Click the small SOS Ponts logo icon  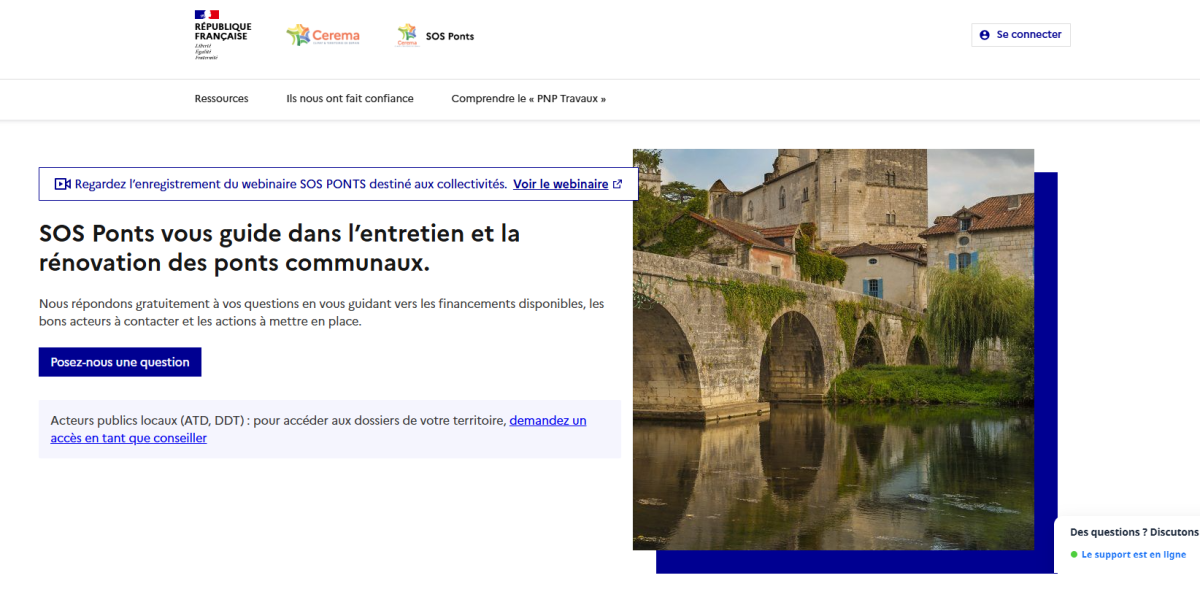[407, 35]
